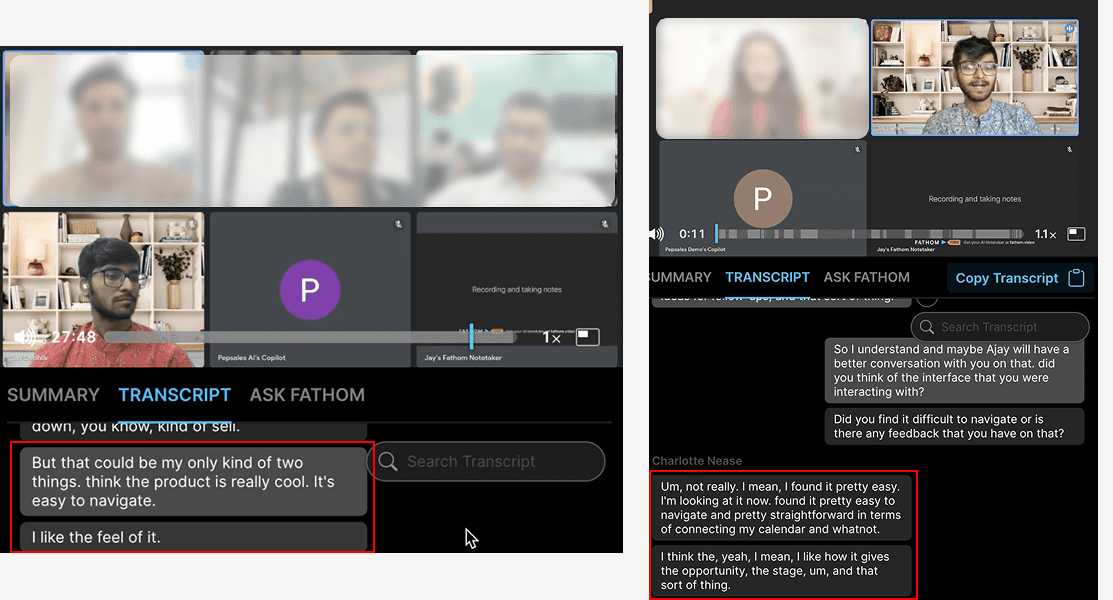Click "Recording and taking notes" in right tile
Viewport: 1113px width, 600px height.
pyautogui.click(x=975, y=199)
